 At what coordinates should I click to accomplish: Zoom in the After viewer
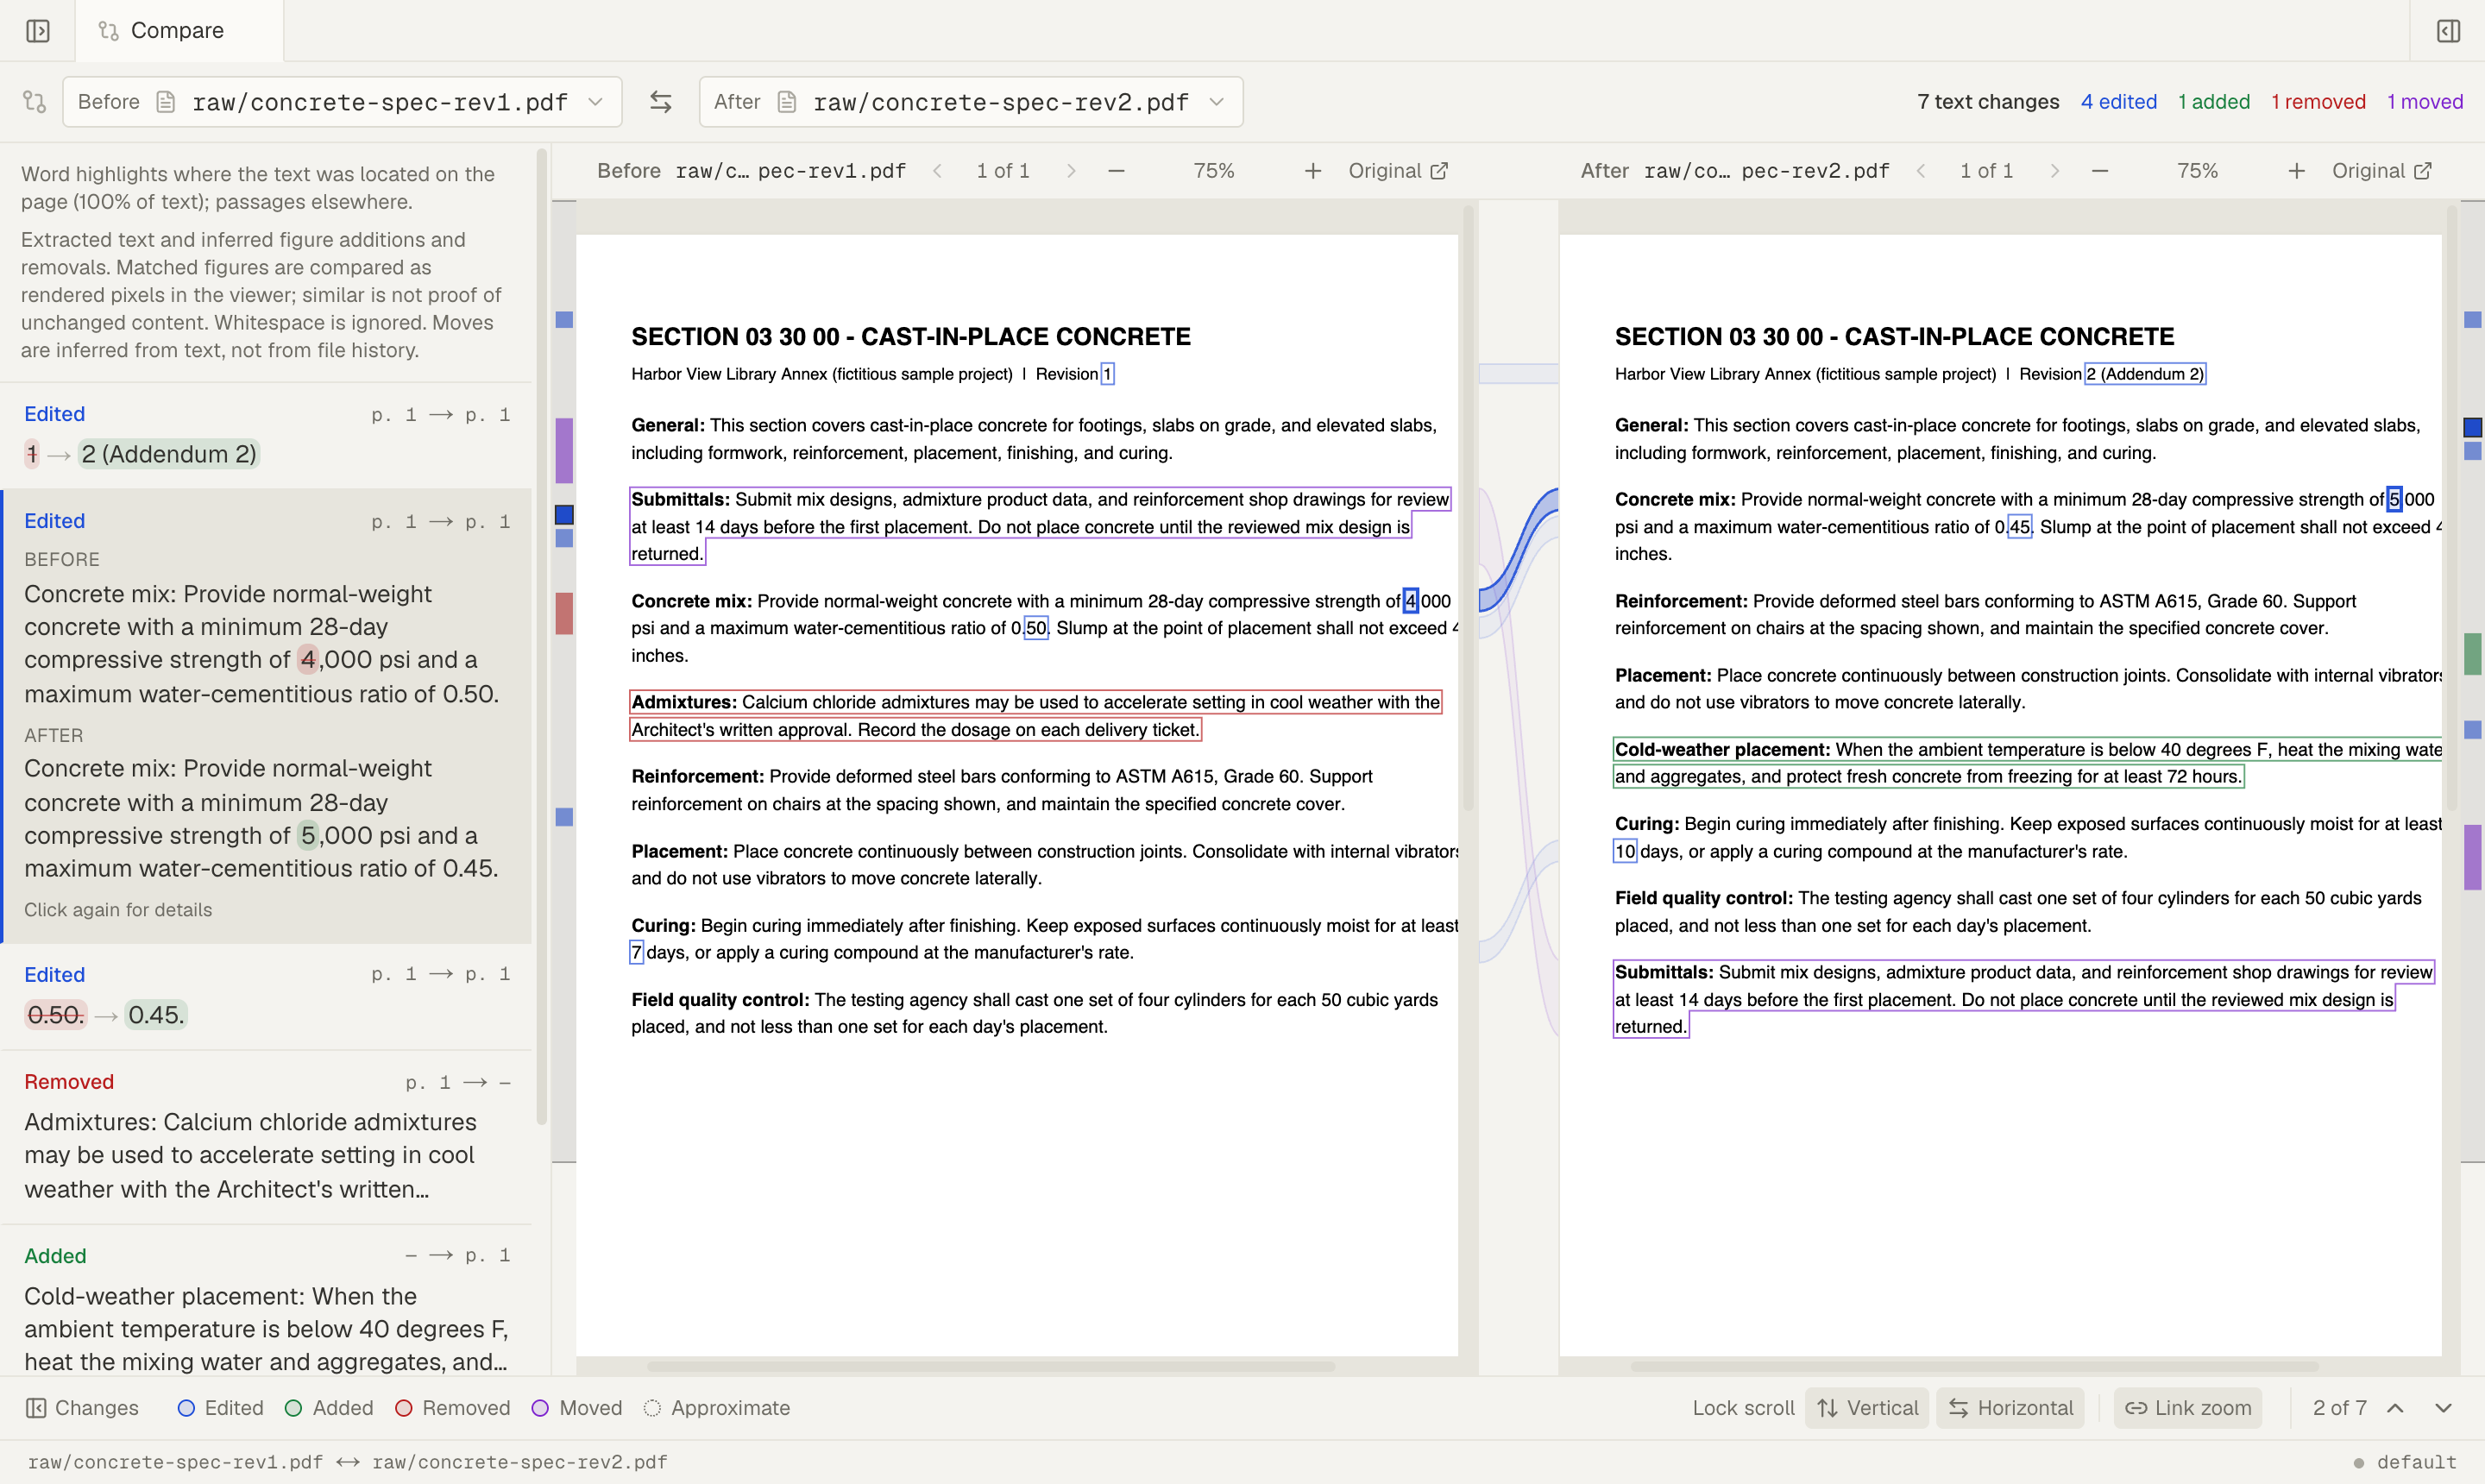(2296, 171)
